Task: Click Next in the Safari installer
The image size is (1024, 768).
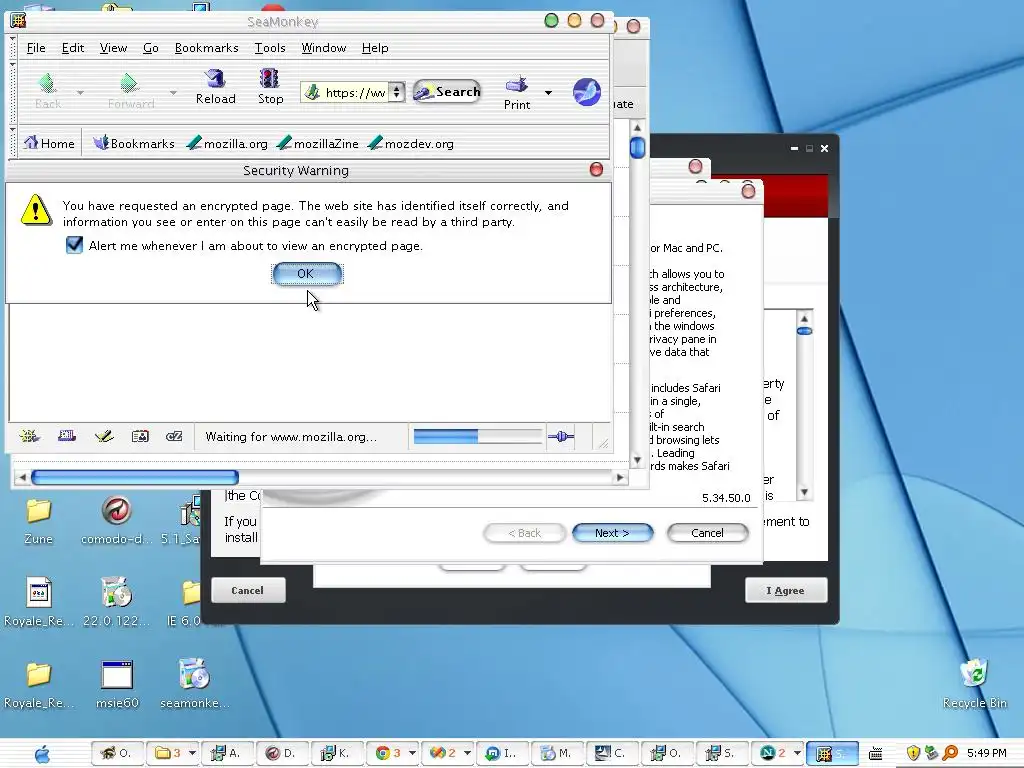Action: [613, 533]
